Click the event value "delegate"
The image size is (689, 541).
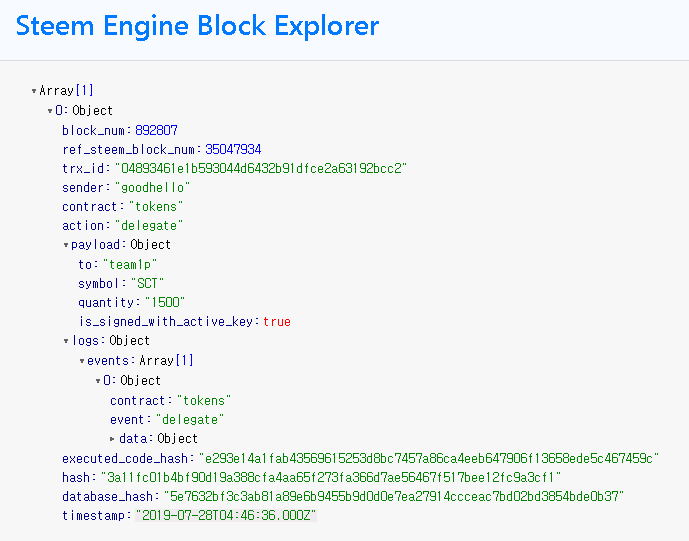190,420
